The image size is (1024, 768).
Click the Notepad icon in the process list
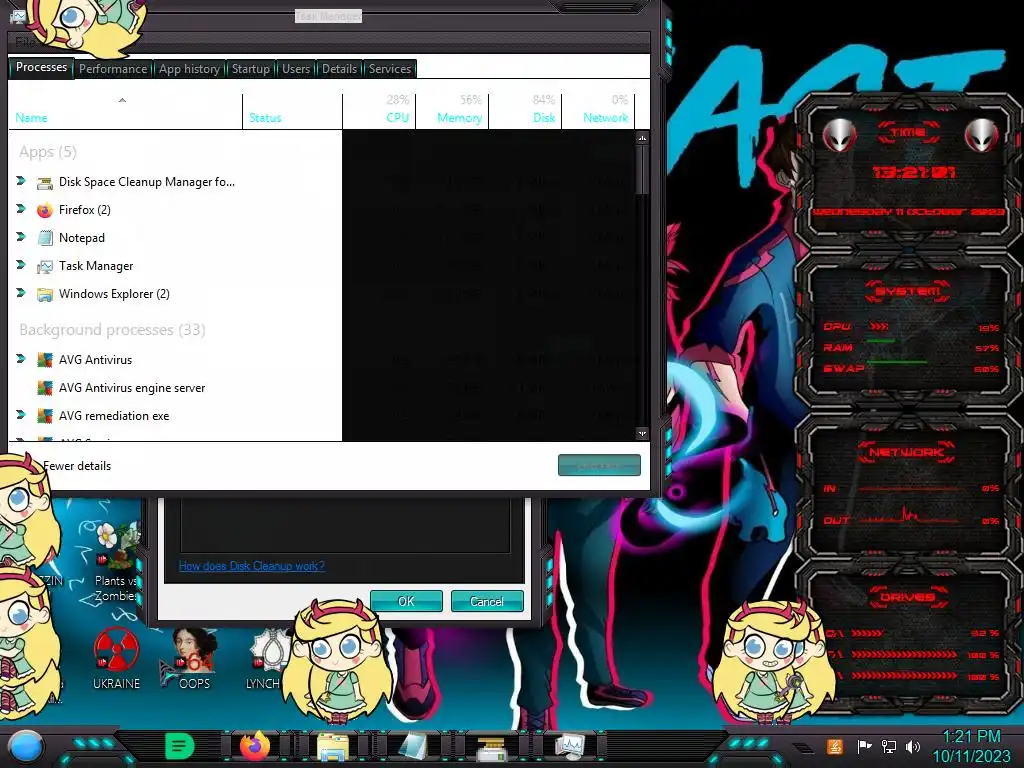44,238
